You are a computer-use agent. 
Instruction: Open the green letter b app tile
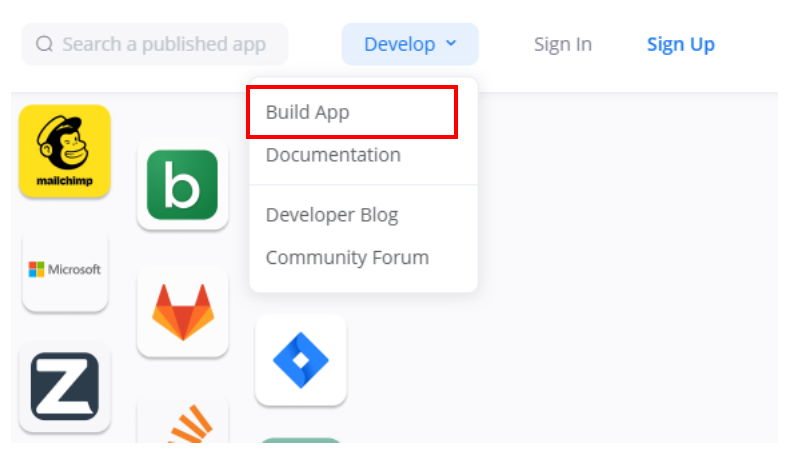point(182,185)
